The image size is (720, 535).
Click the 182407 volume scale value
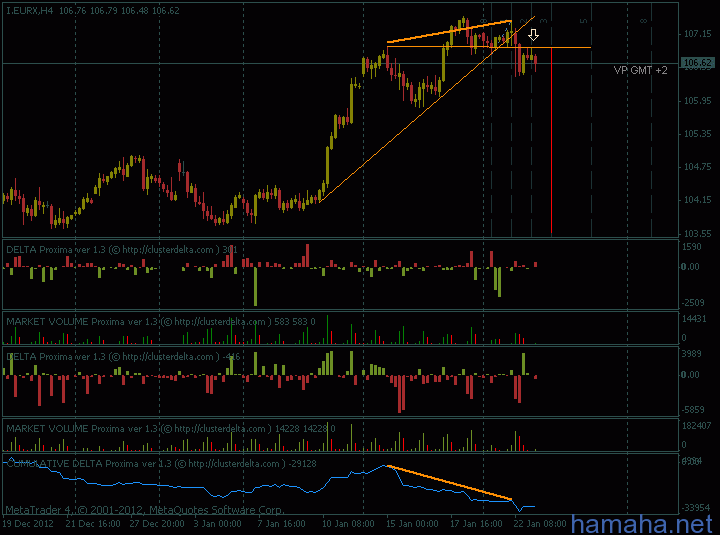pyautogui.click(x=696, y=426)
